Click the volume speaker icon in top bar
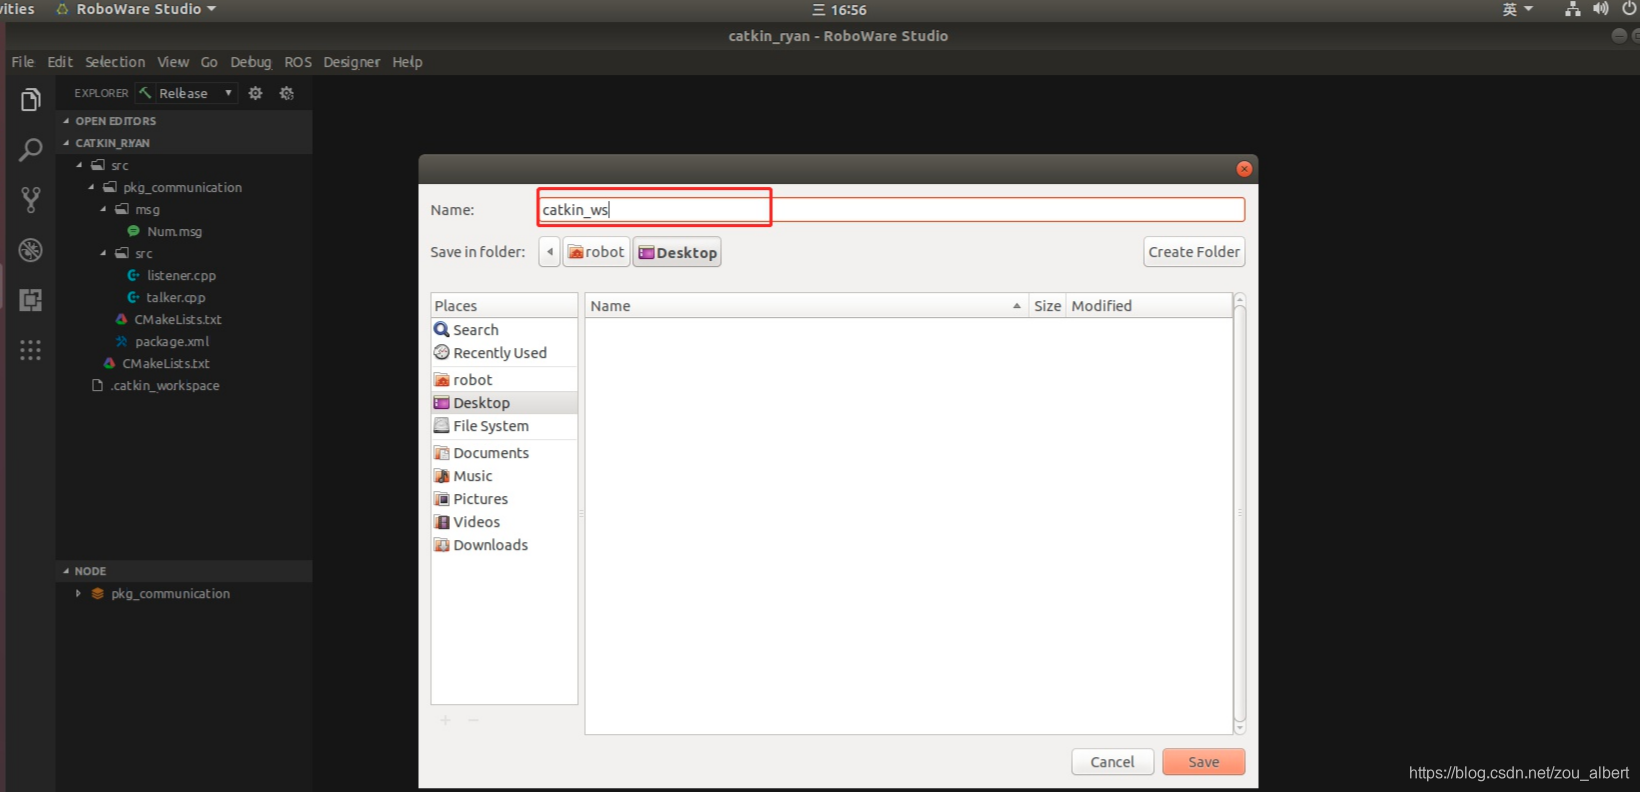Viewport: 1640px width, 792px height. click(x=1601, y=9)
